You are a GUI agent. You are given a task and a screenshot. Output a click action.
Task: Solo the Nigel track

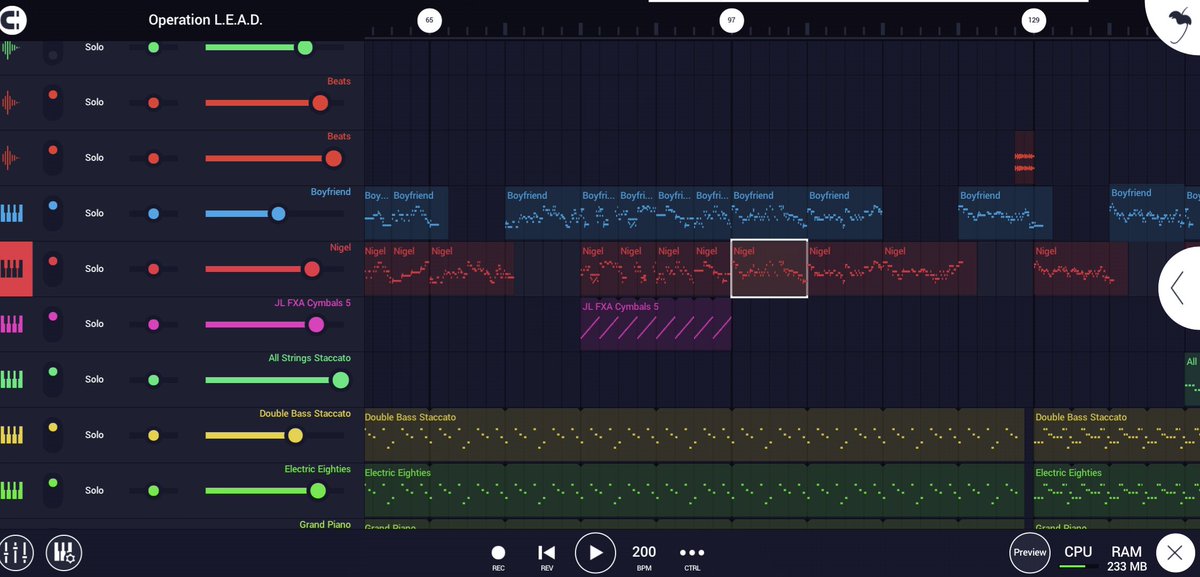click(x=94, y=269)
